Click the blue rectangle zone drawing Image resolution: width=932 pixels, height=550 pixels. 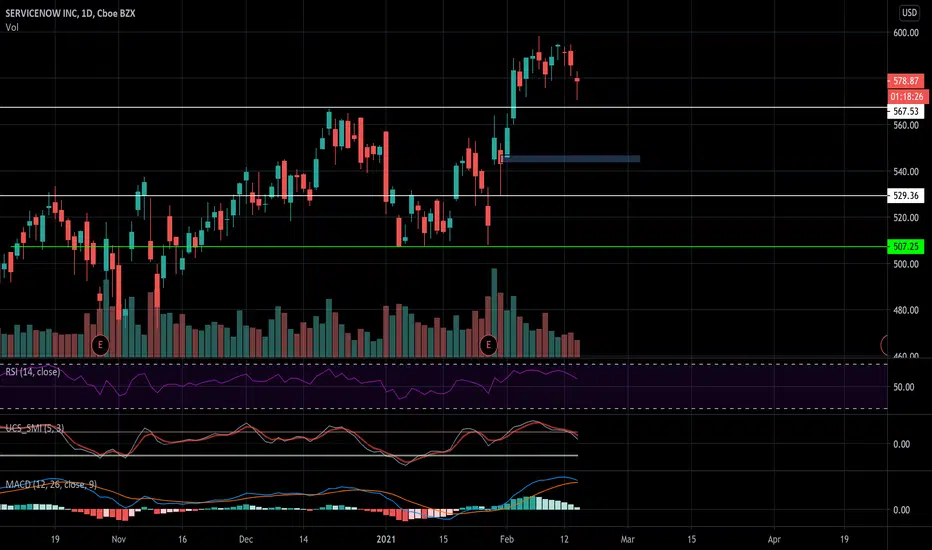[571, 159]
